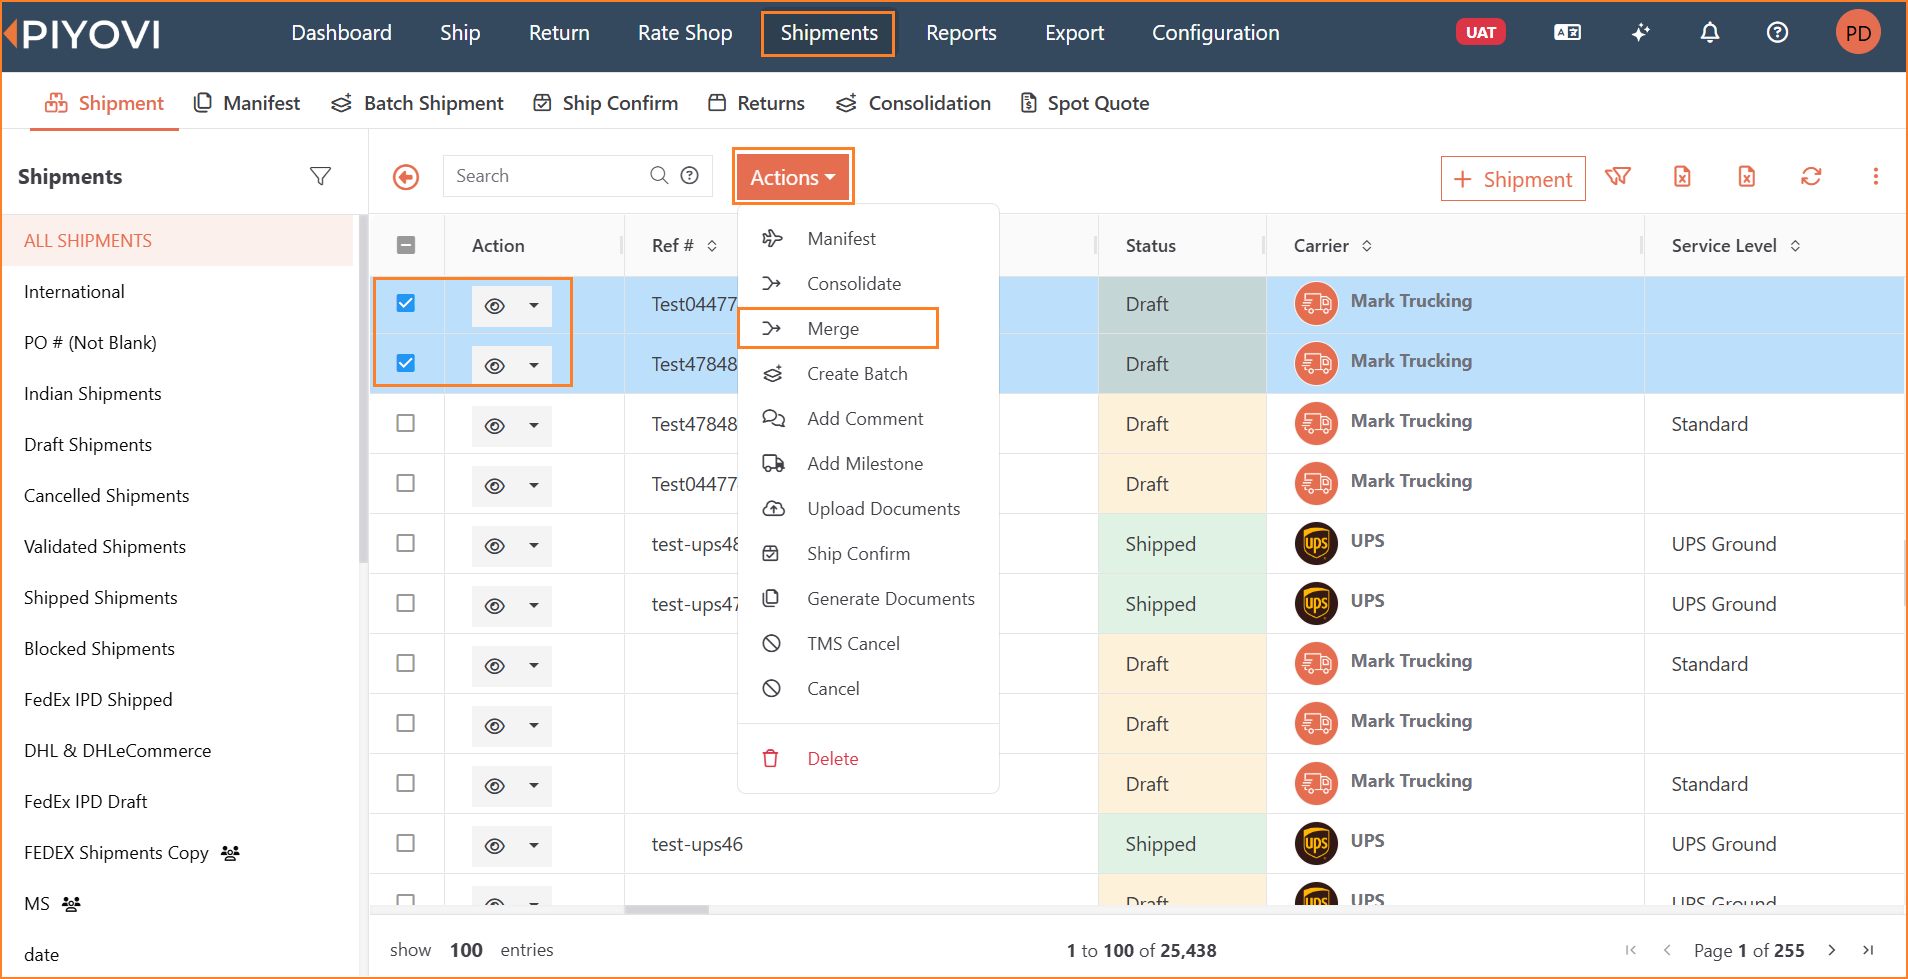The width and height of the screenshot is (1908, 979).
Task: Uncheck the selected Test47848 row checkbox
Action: [406, 364]
